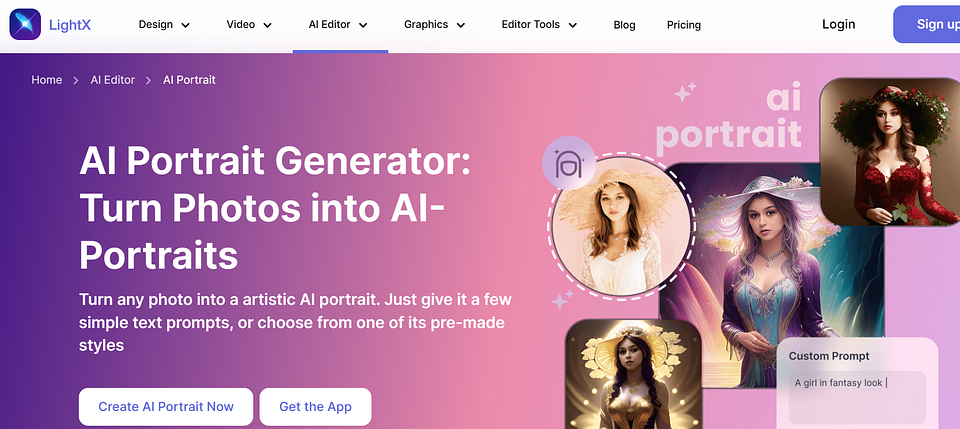Select the straw hat portrait photo

tap(621, 226)
